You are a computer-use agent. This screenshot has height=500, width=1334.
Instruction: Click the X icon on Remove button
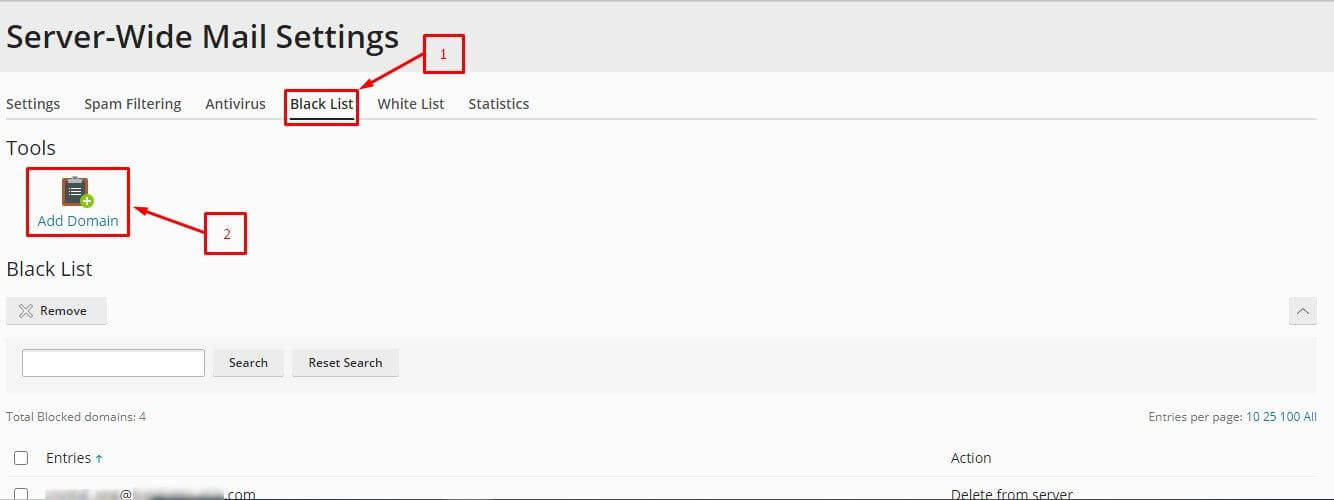pos(26,311)
